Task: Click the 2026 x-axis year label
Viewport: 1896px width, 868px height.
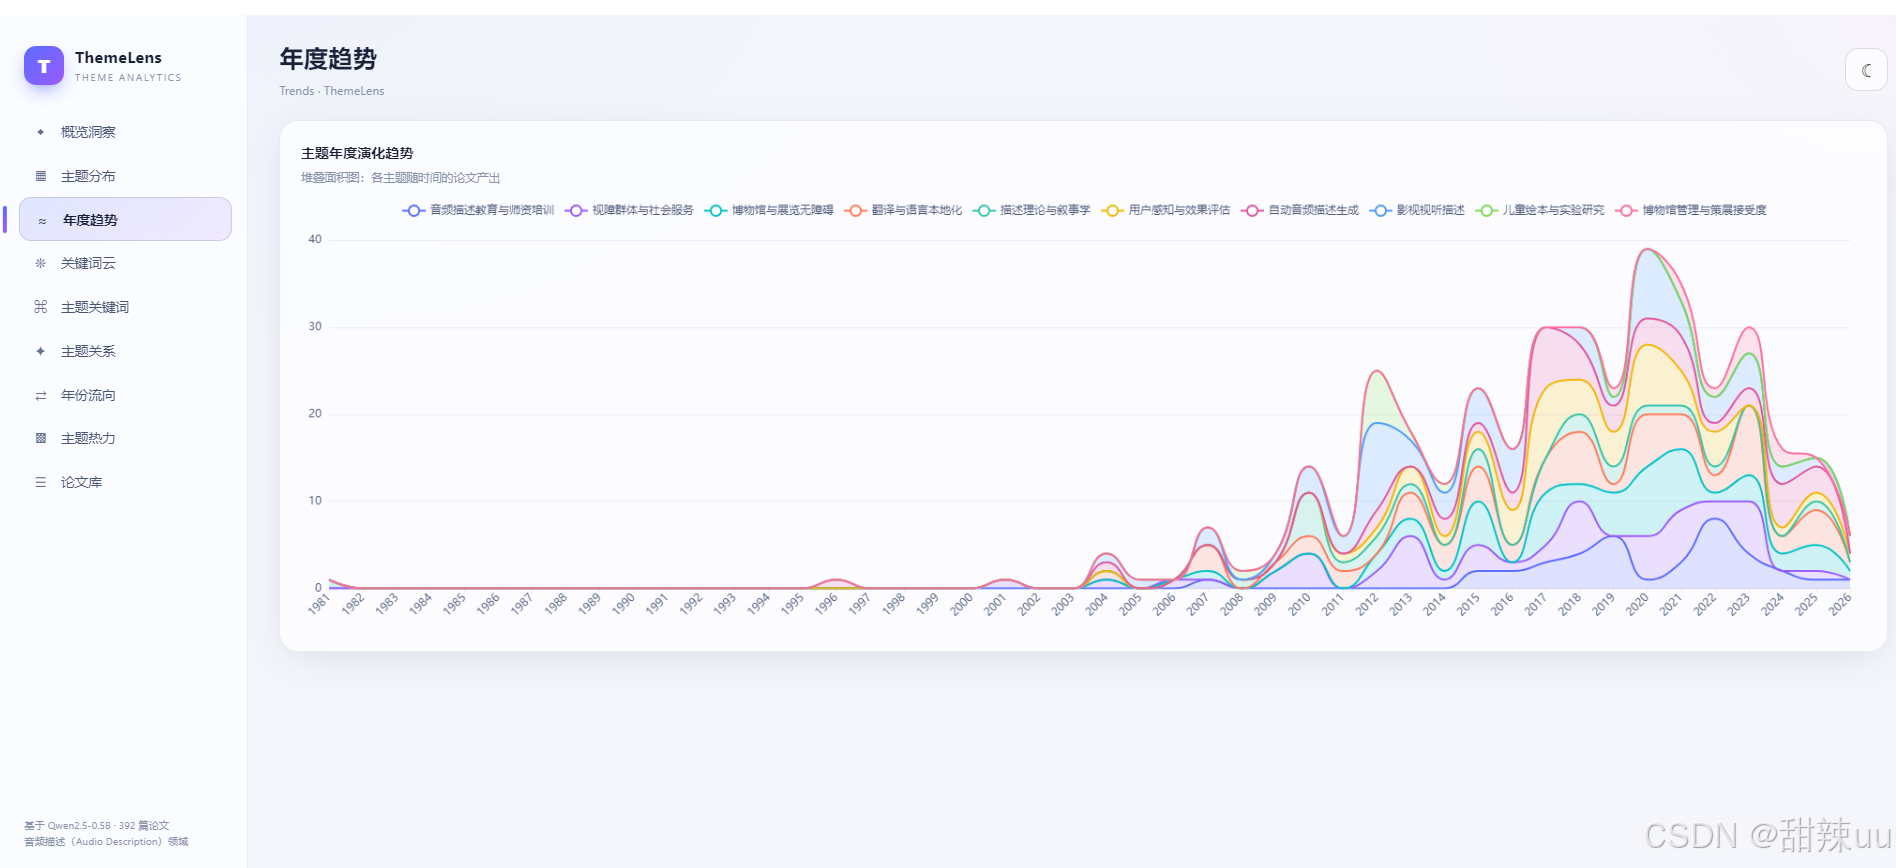Action: 1840,604
